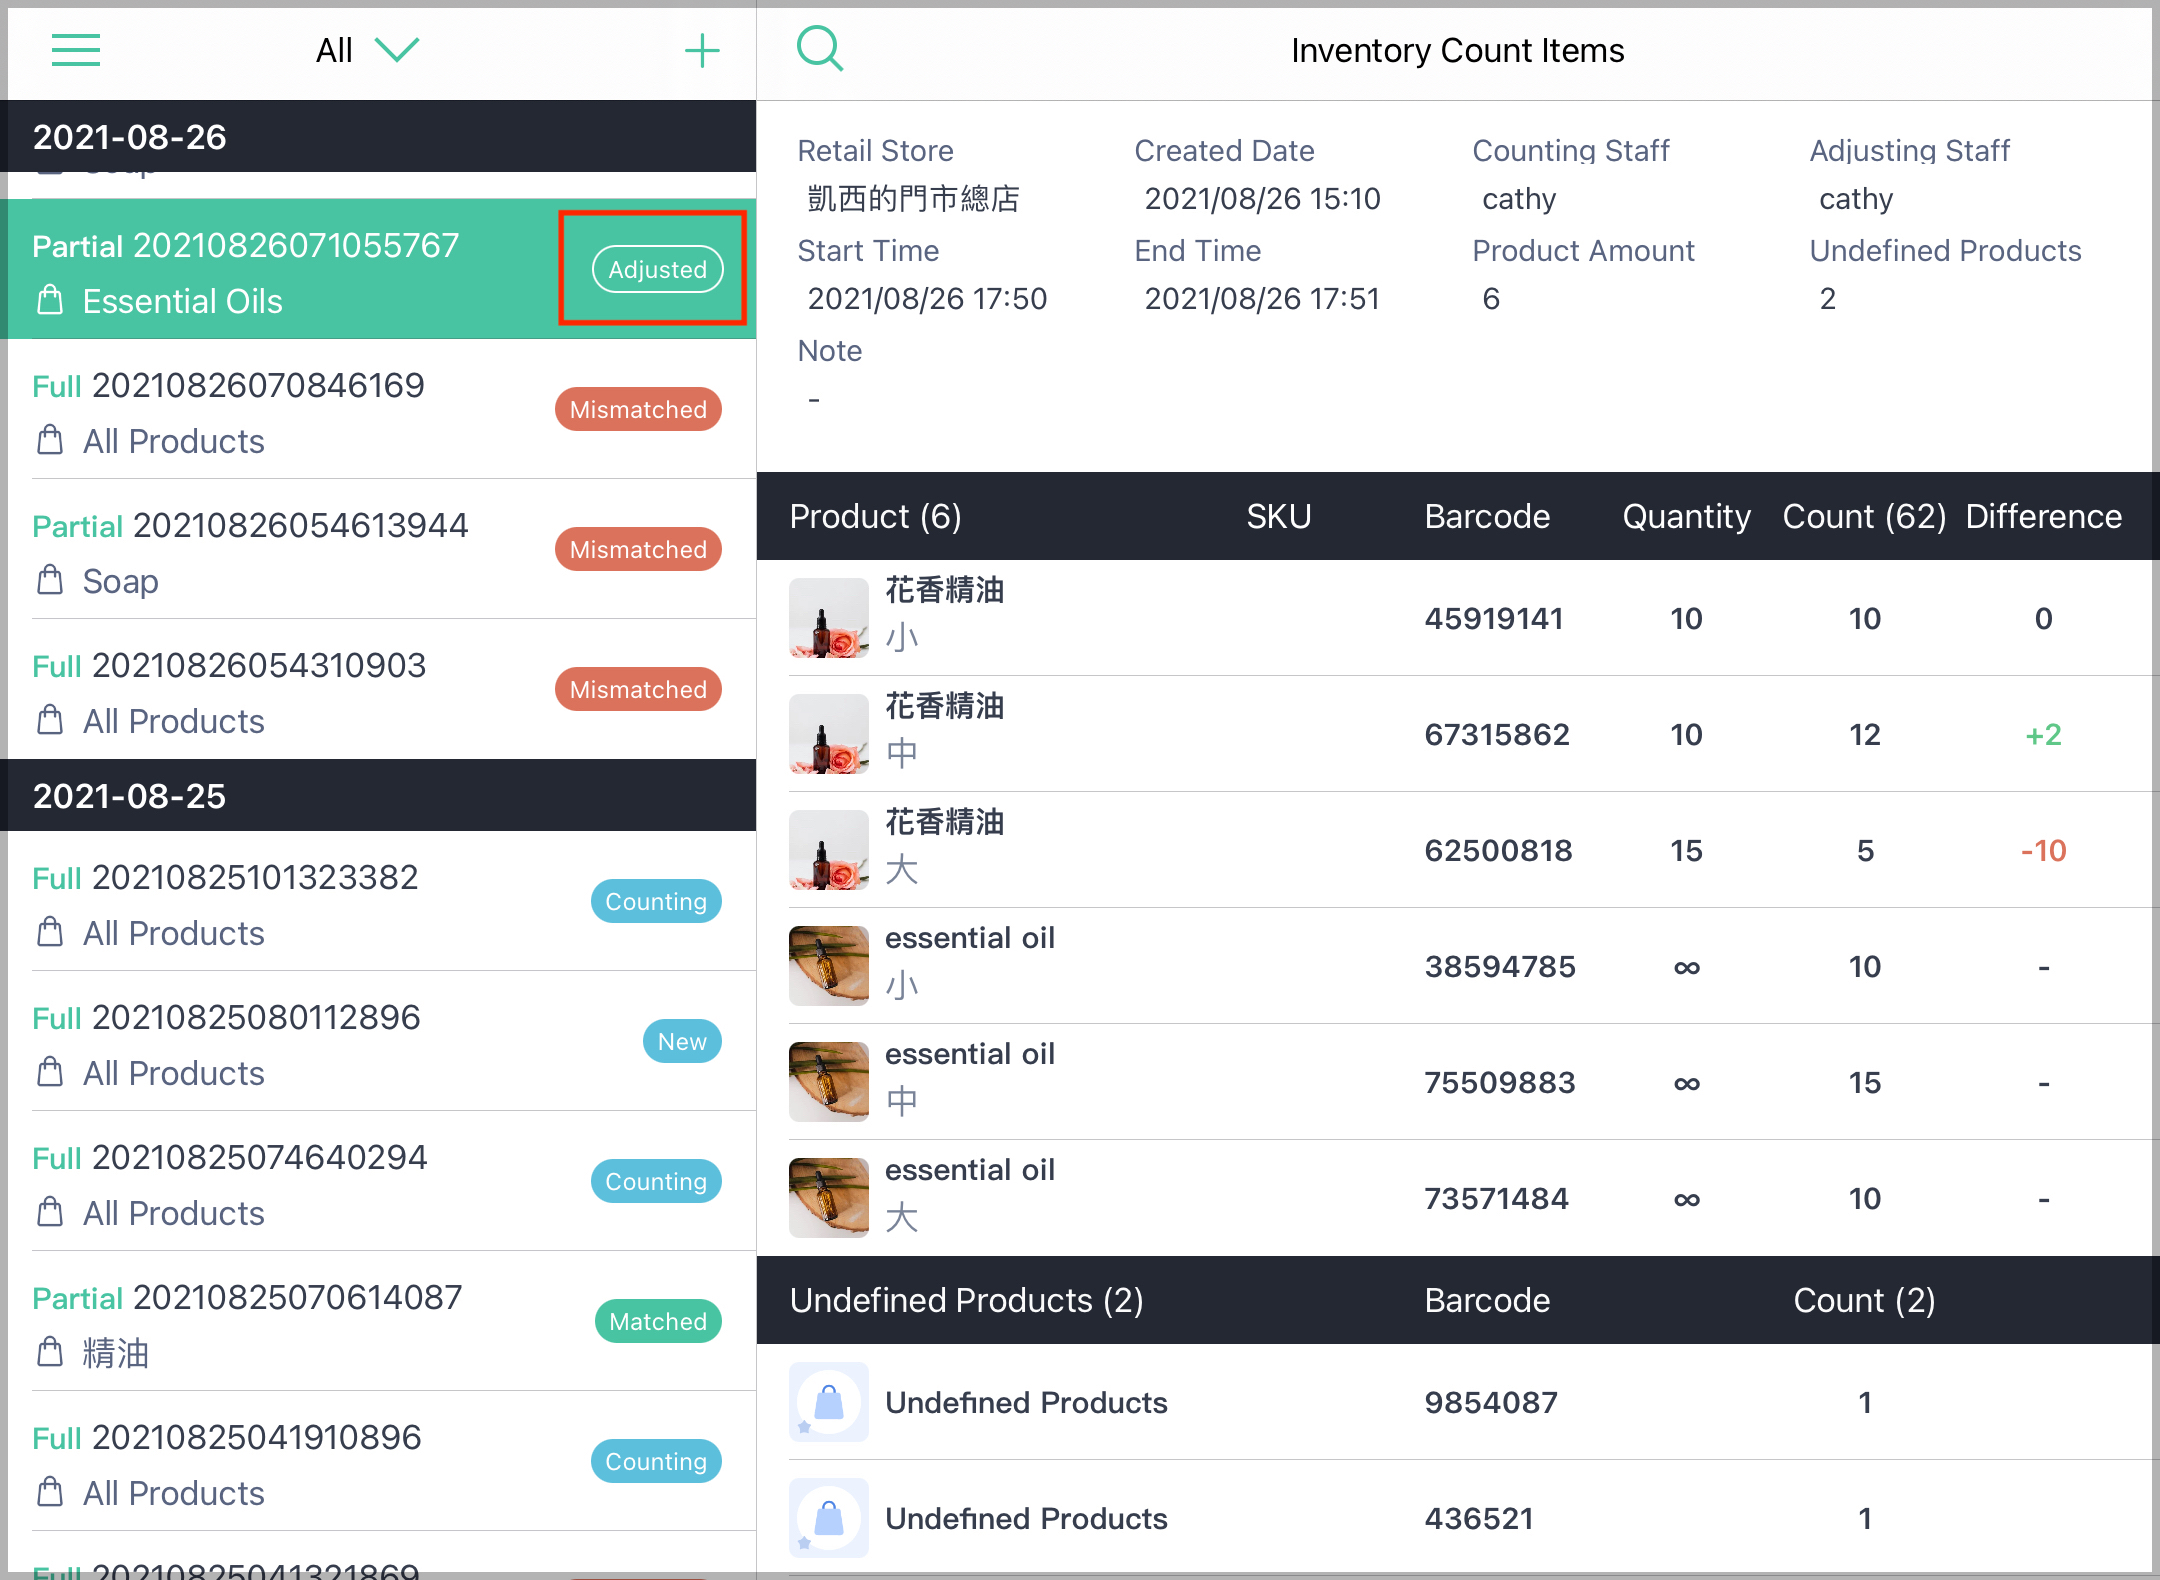Click the Matched status badge

pos(658,1321)
